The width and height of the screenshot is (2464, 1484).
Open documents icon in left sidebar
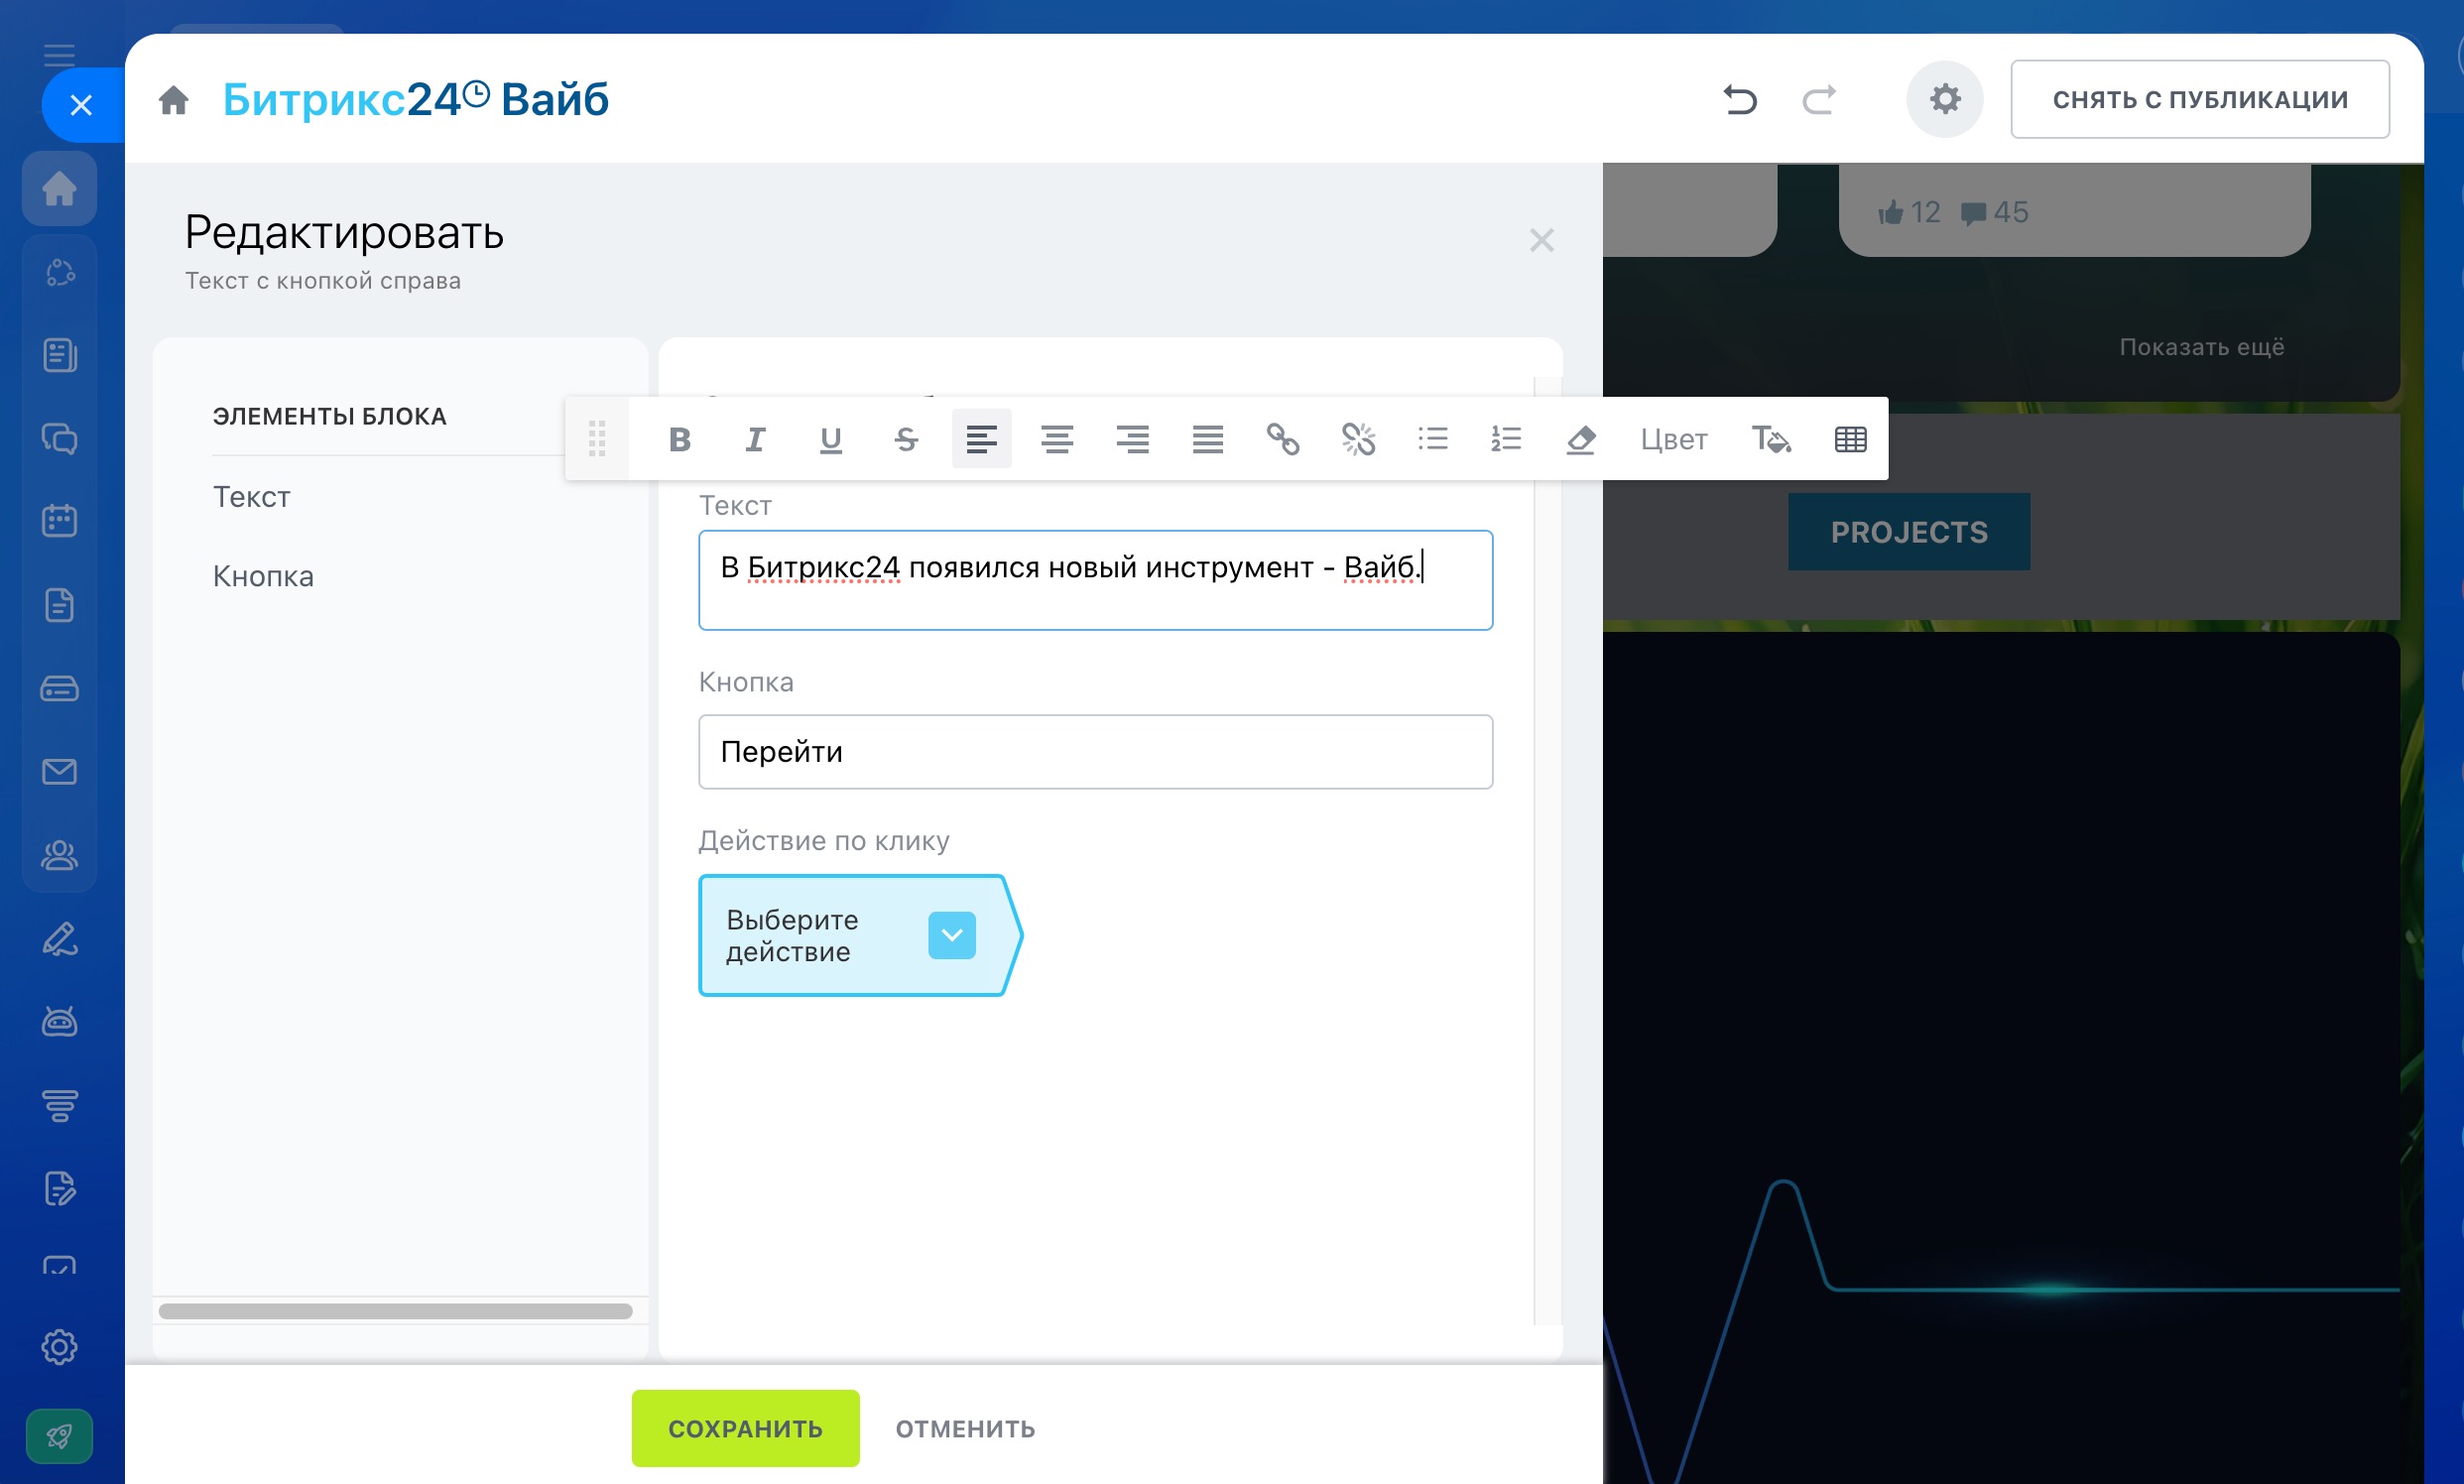point(60,605)
